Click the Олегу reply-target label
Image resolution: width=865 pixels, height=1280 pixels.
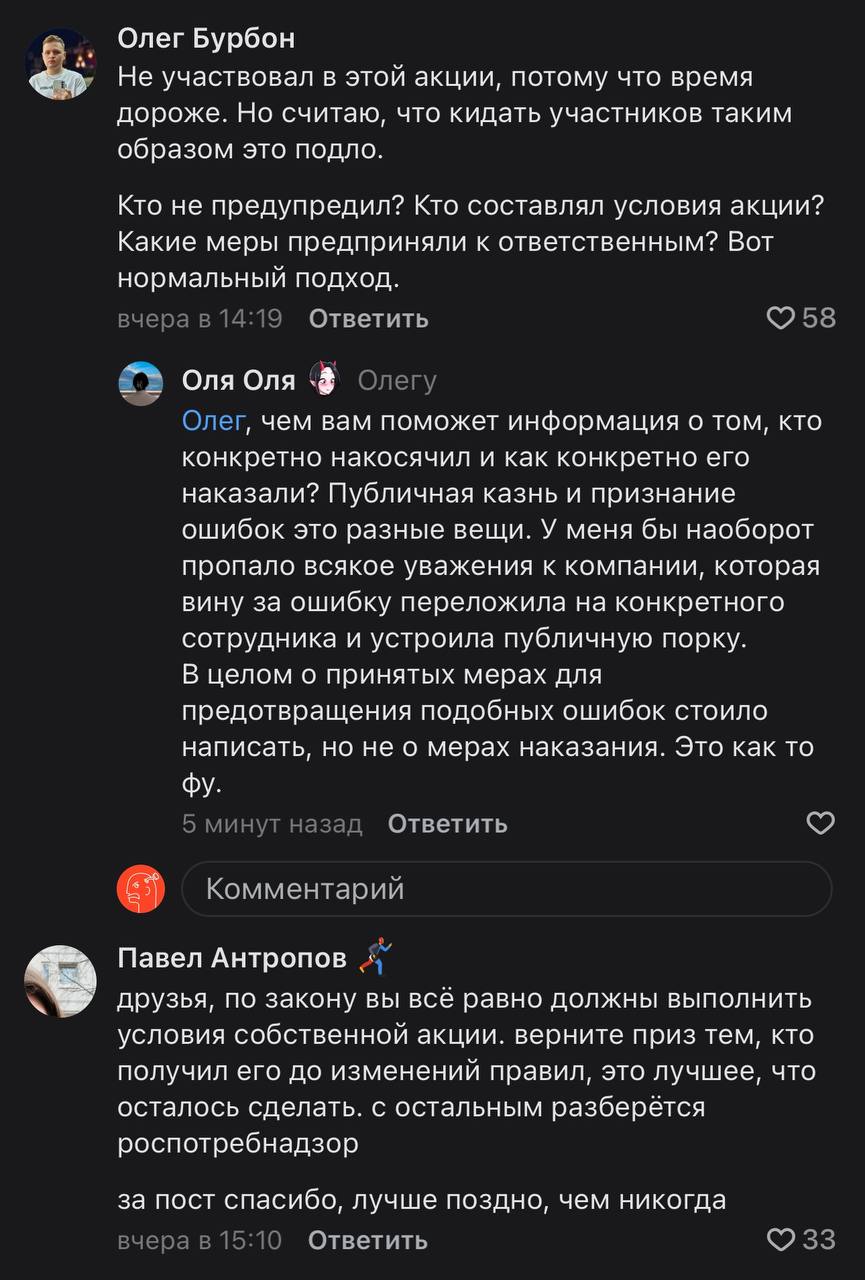[397, 380]
